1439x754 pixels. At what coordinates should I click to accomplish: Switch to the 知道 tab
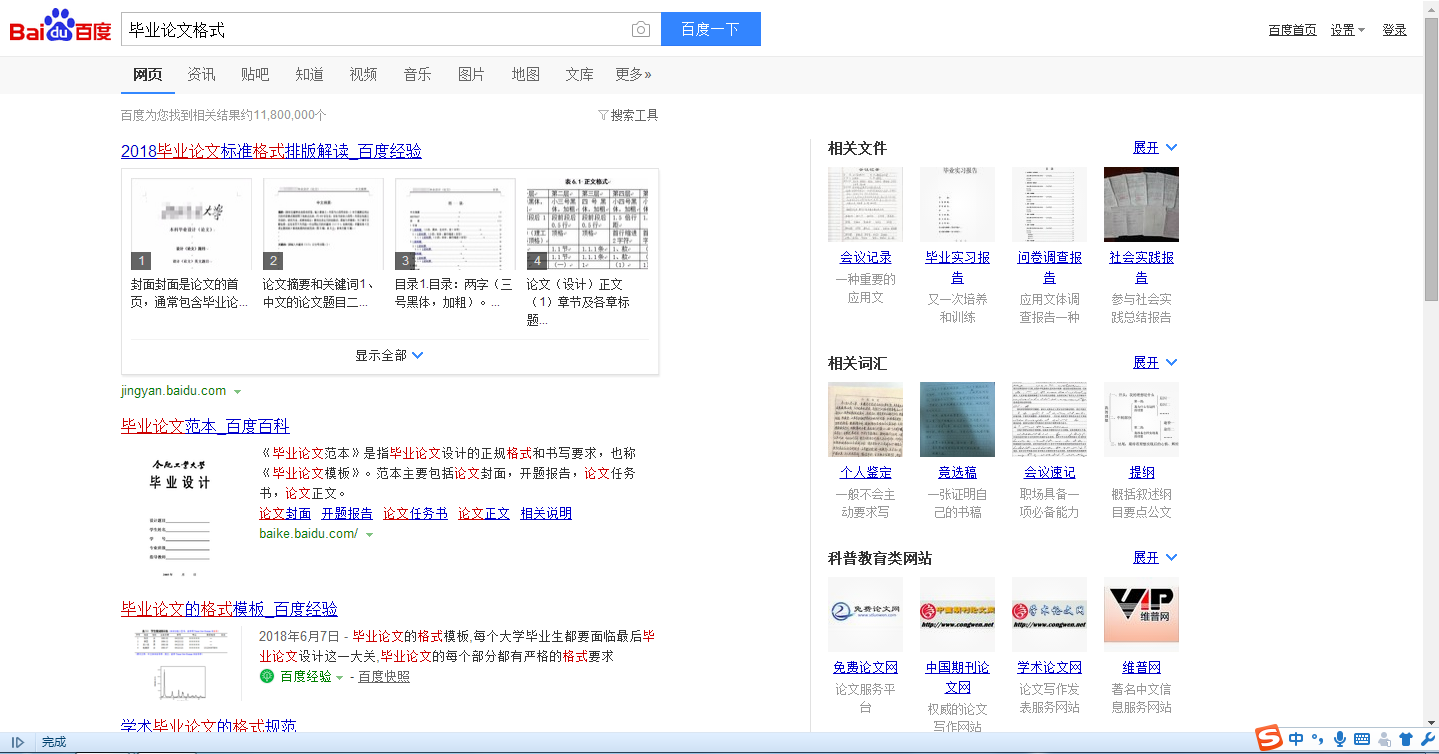(x=309, y=74)
